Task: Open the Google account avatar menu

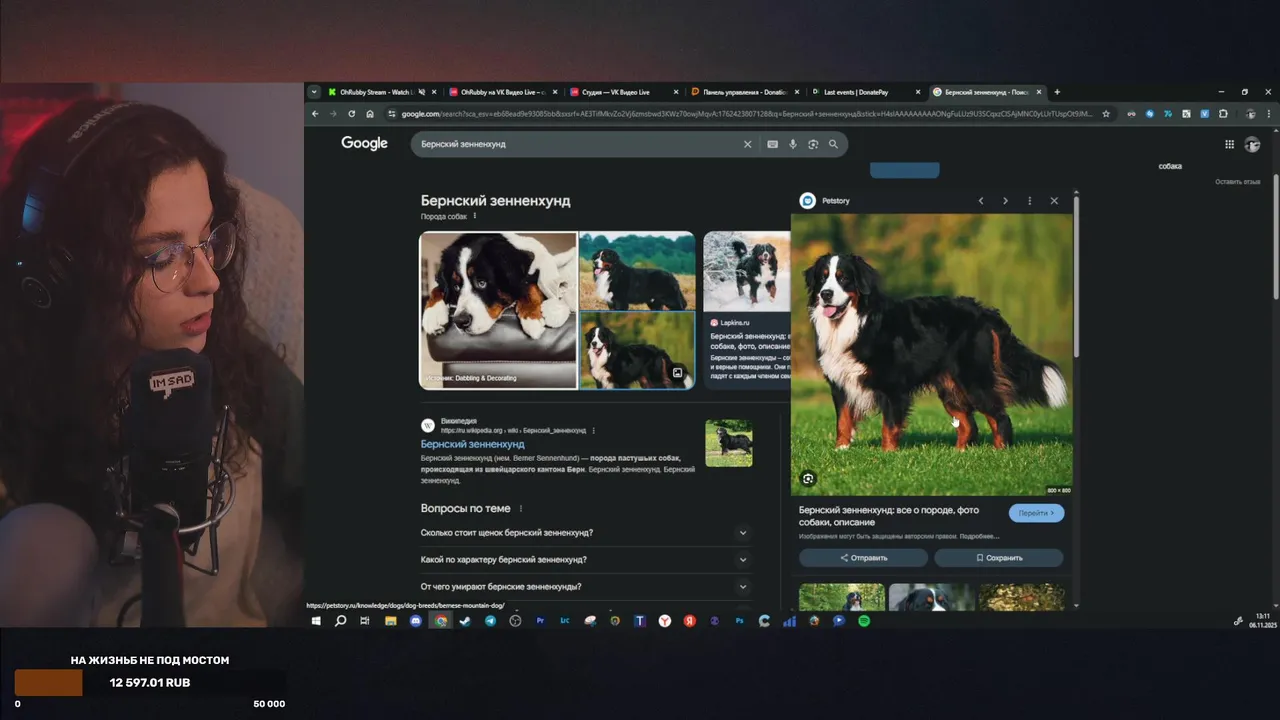Action: (x=1252, y=144)
